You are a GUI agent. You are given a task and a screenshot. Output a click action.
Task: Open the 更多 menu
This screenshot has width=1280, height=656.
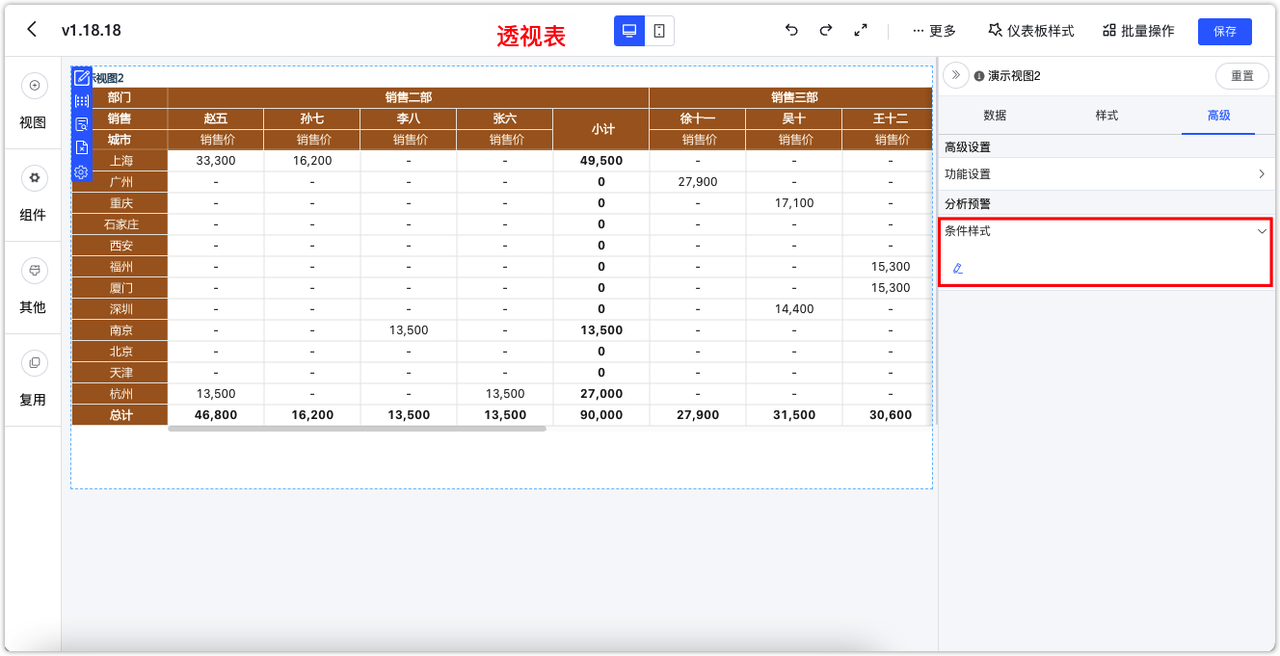click(x=934, y=31)
